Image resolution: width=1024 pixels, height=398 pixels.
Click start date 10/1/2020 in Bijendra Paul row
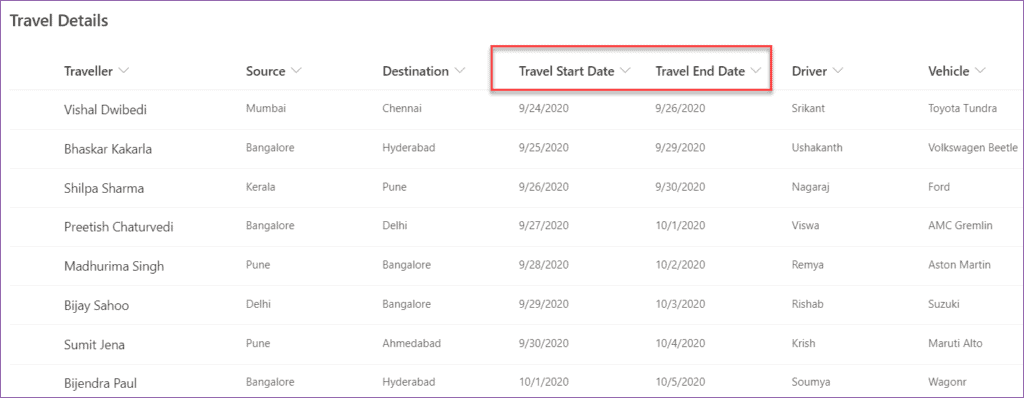(543, 382)
